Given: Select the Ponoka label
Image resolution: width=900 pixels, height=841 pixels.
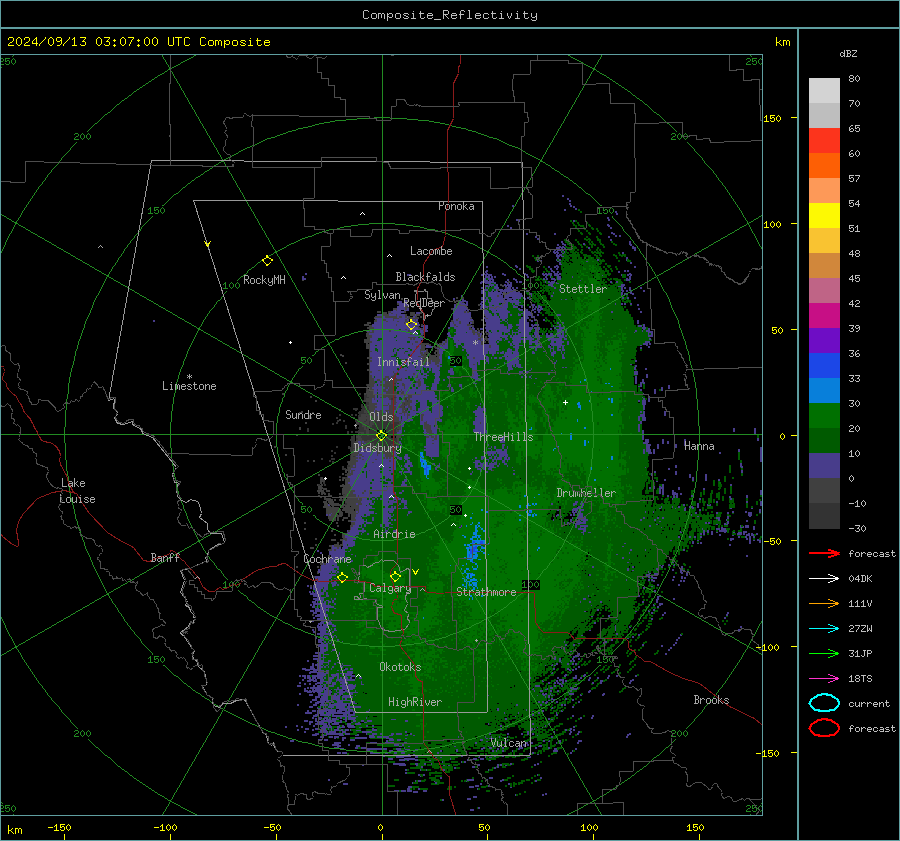Looking at the screenshot, I should coord(456,206).
